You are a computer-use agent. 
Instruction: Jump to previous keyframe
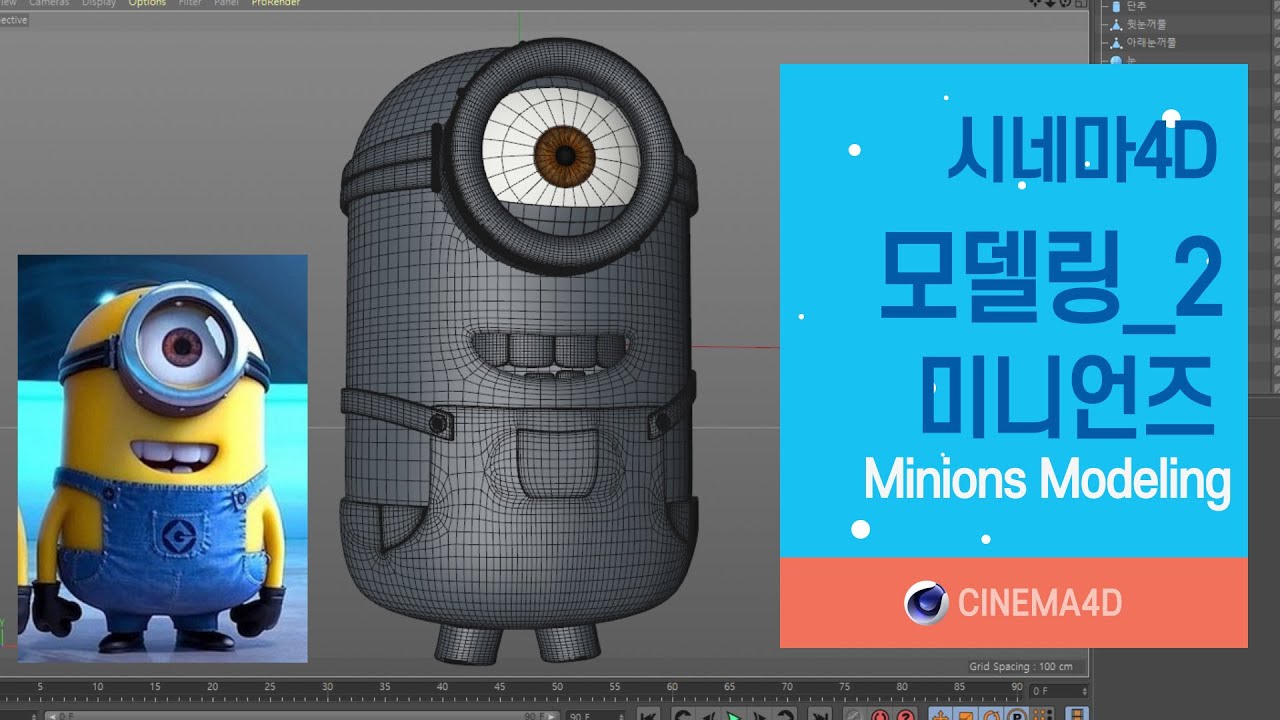684,714
